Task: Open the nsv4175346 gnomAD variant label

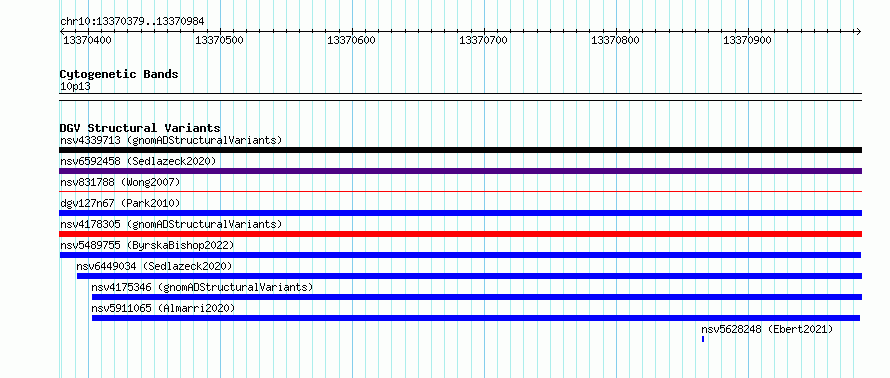Action: tap(202, 287)
